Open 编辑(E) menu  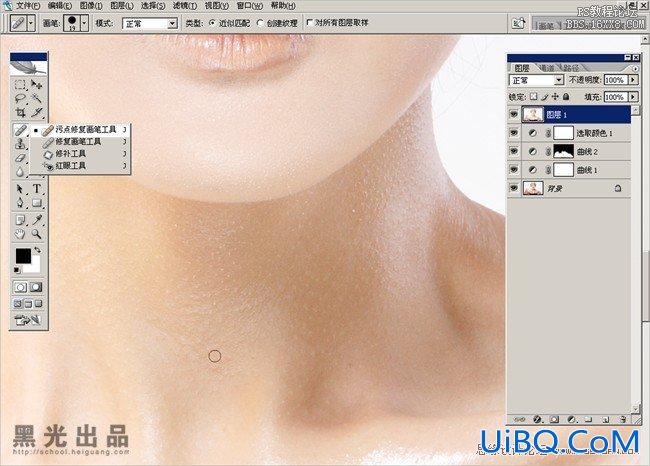pyautogui.click(x=60, y=6)
